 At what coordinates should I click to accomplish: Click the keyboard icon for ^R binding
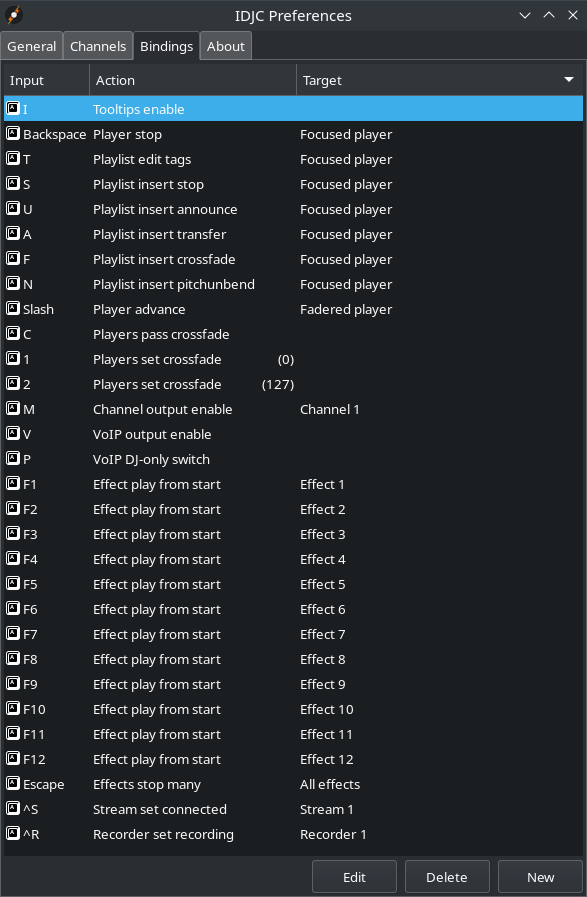(x=13, y=834)
